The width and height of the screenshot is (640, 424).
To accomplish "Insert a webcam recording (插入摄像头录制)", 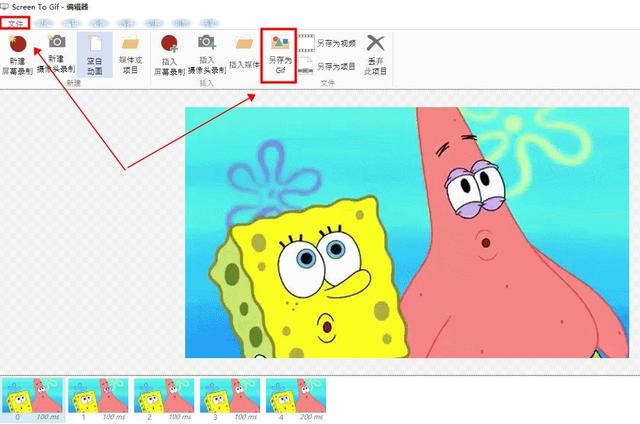I will 207,55.
